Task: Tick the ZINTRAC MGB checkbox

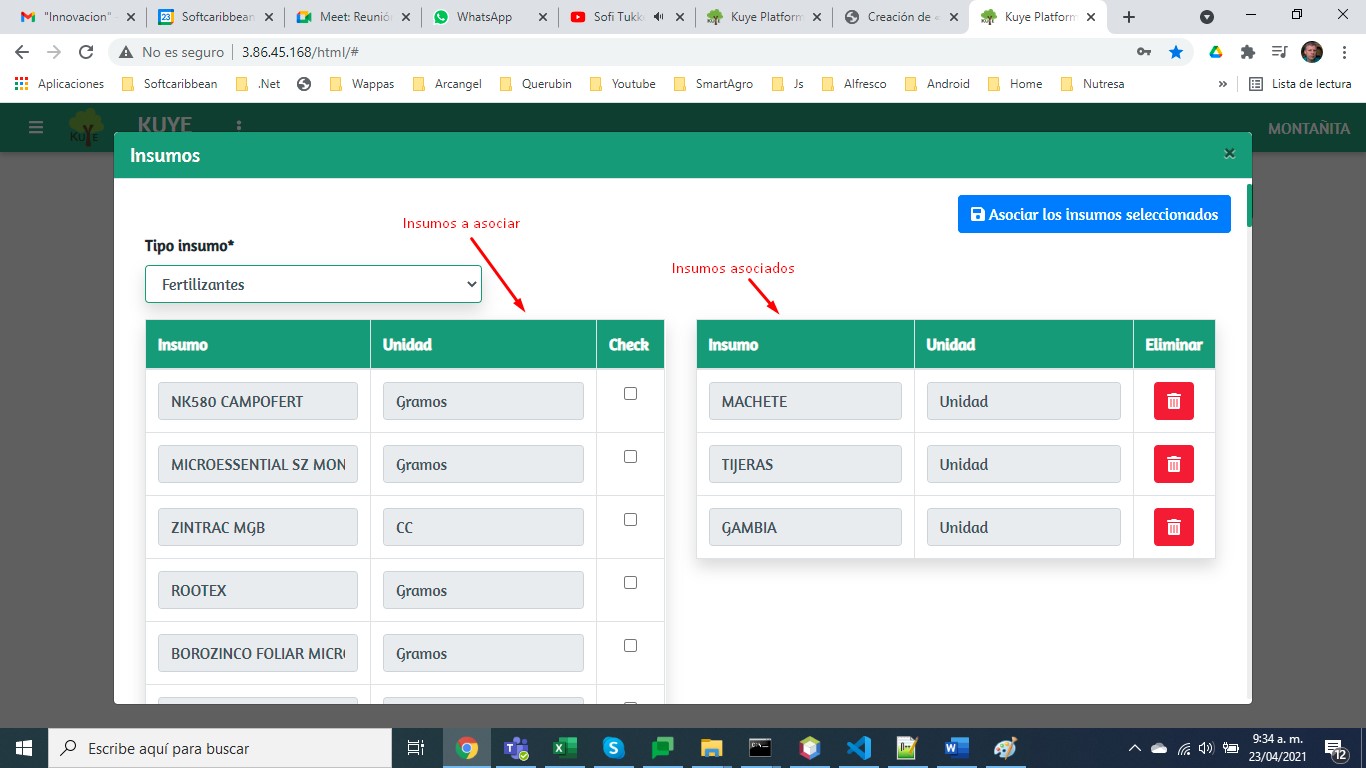Action: pyautogui.click(x=630, y=520)
